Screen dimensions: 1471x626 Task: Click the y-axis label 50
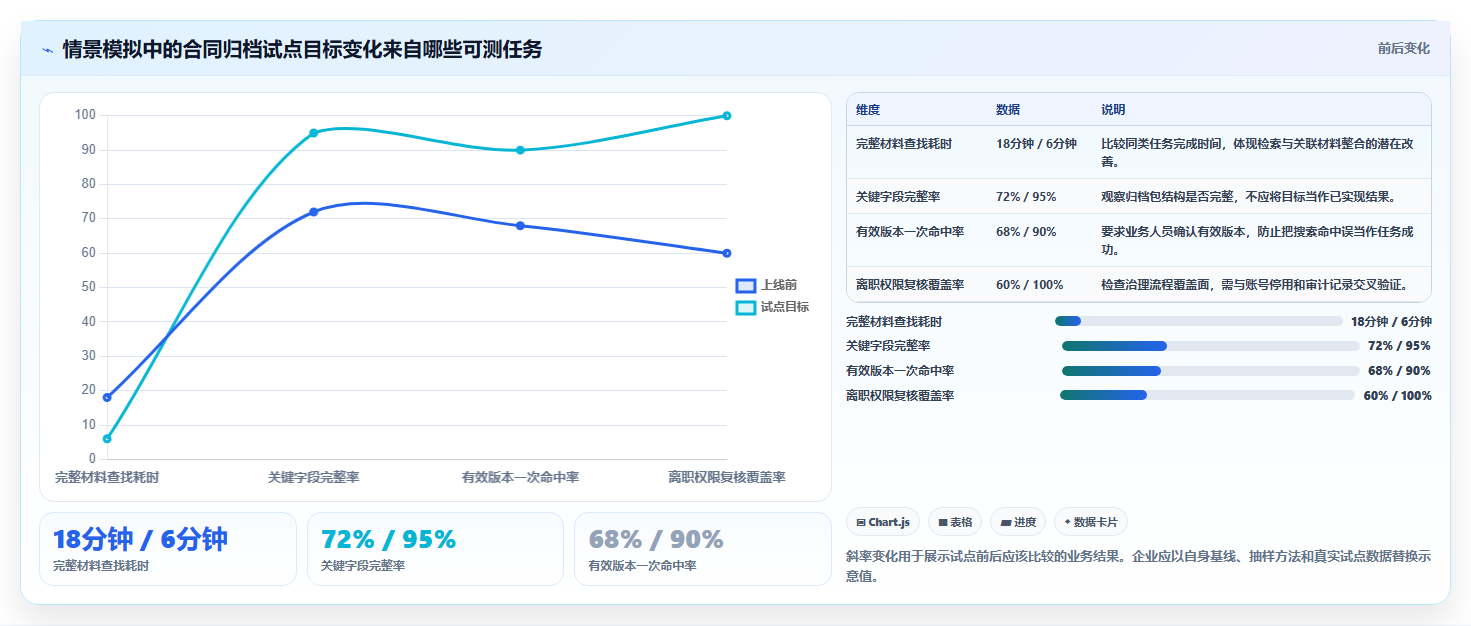click(88, 287)
